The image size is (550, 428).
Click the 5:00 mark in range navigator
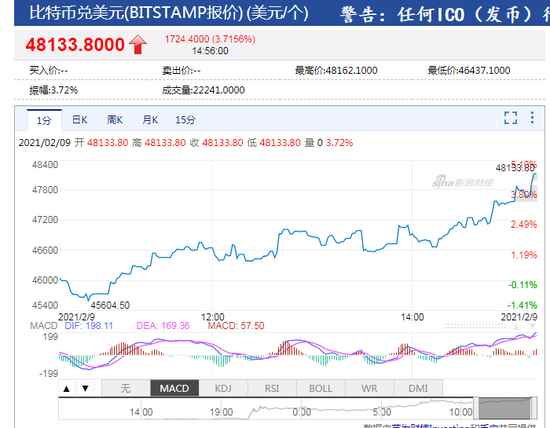tap(382, 412)
